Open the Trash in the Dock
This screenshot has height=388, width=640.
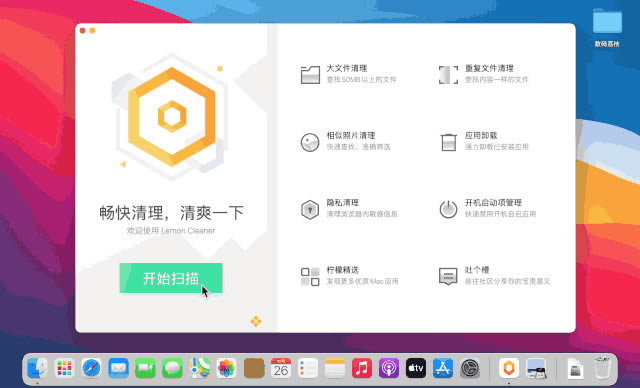click(x=602, y=368)
